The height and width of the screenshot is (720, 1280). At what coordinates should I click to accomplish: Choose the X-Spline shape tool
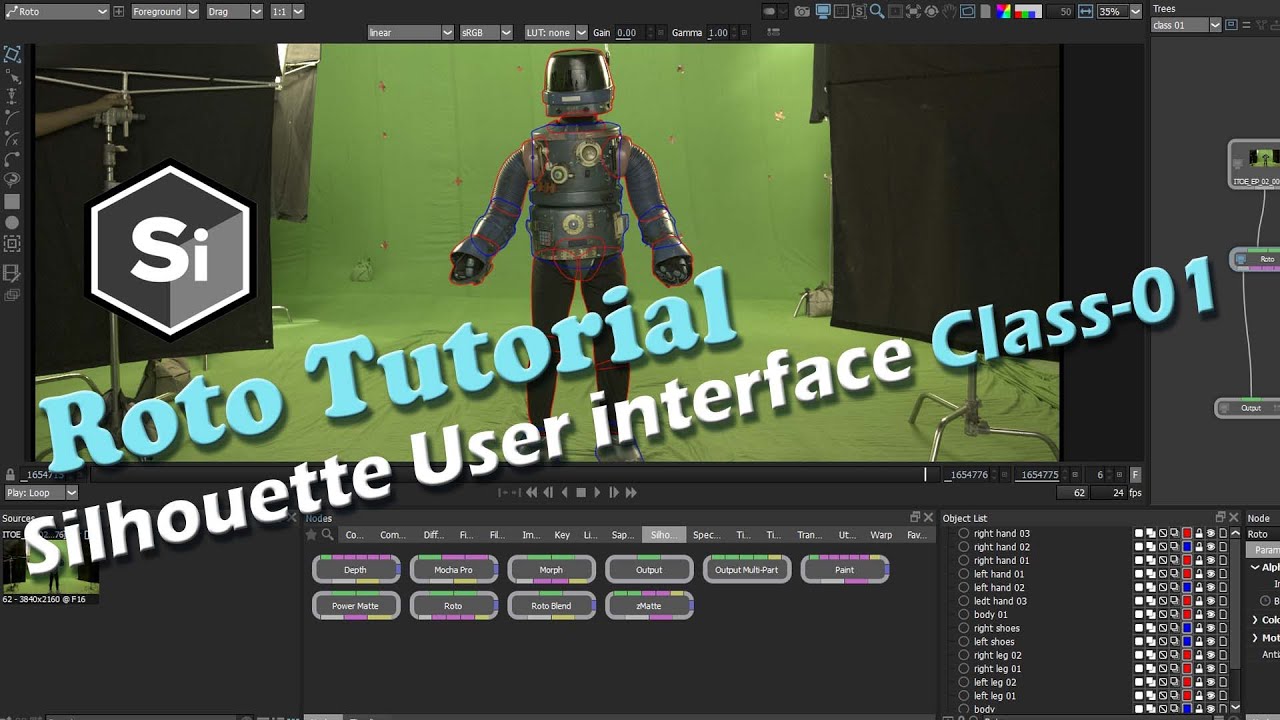tap(12, 138)
